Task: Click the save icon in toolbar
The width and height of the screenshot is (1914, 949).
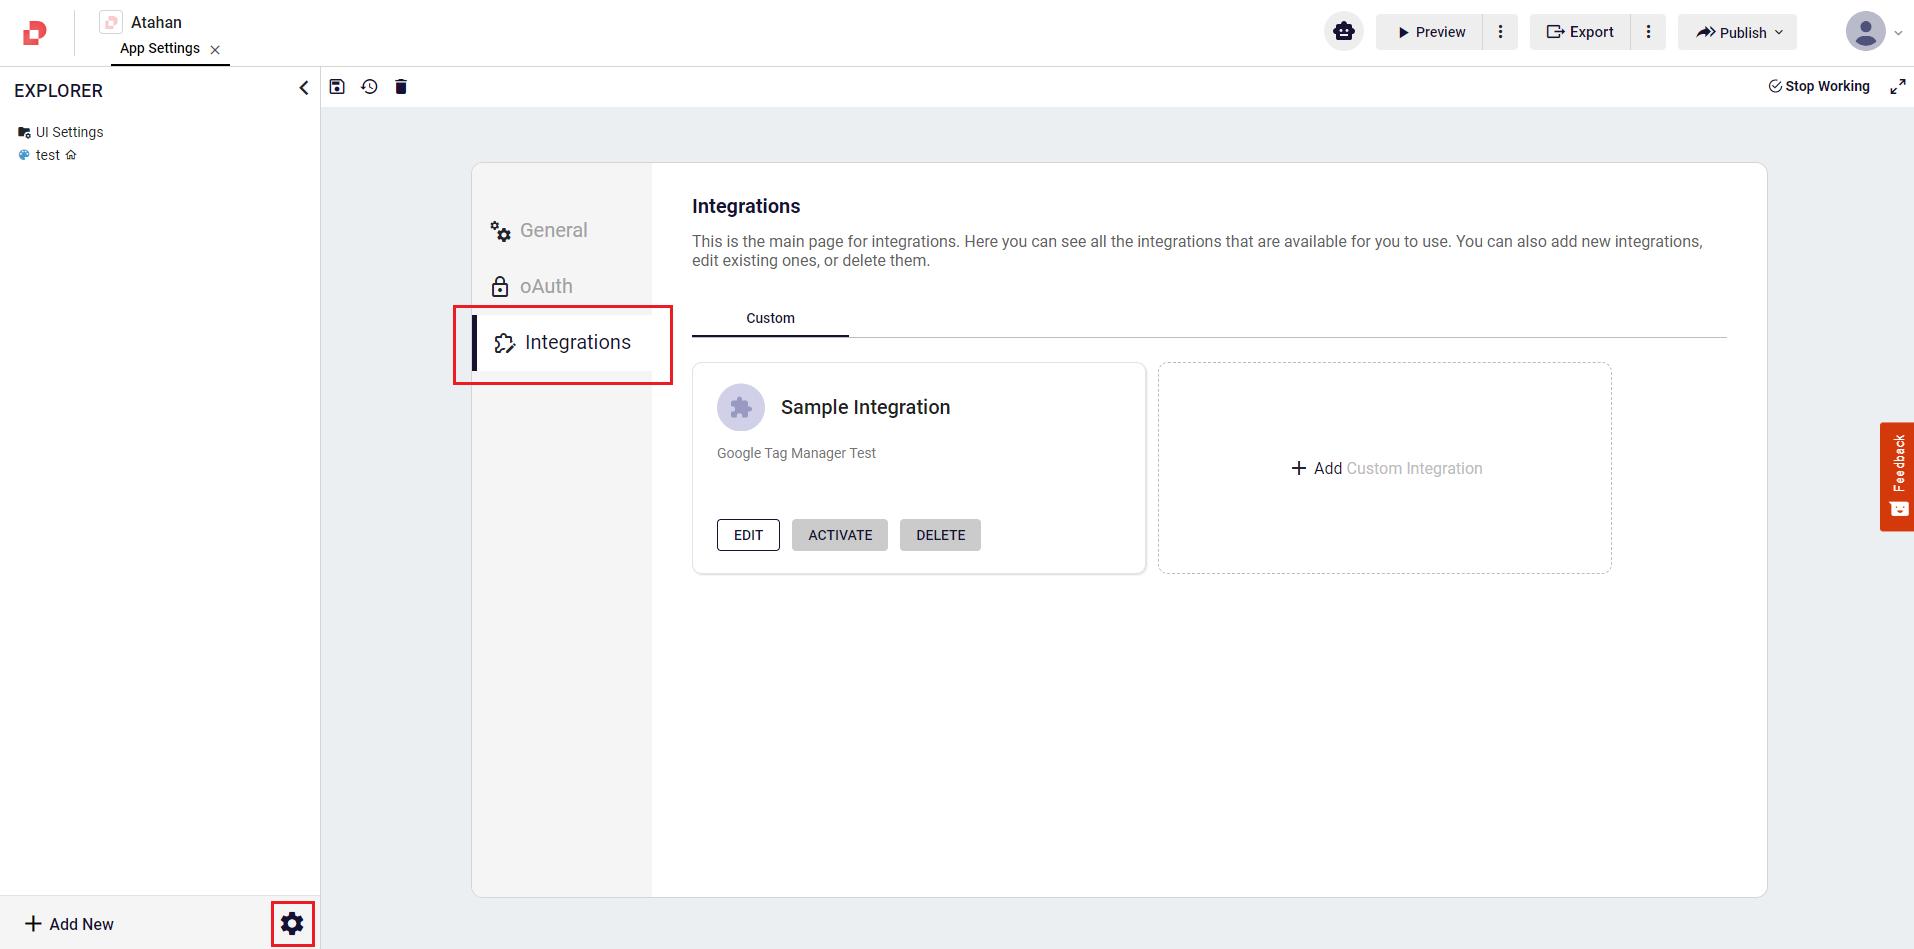Action: tap(337, 87)
